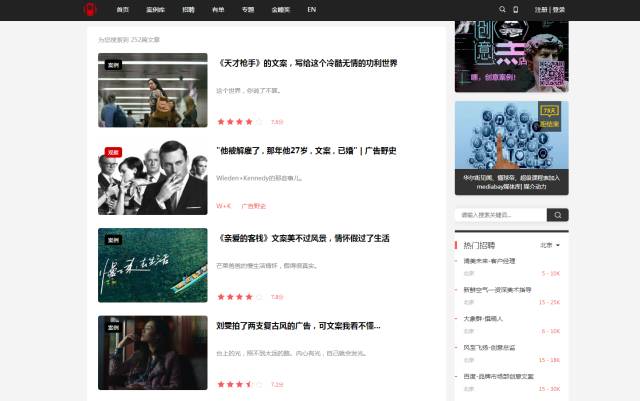Focus the sidebar keyword search field
640x401 pixels.
point(501,215)
